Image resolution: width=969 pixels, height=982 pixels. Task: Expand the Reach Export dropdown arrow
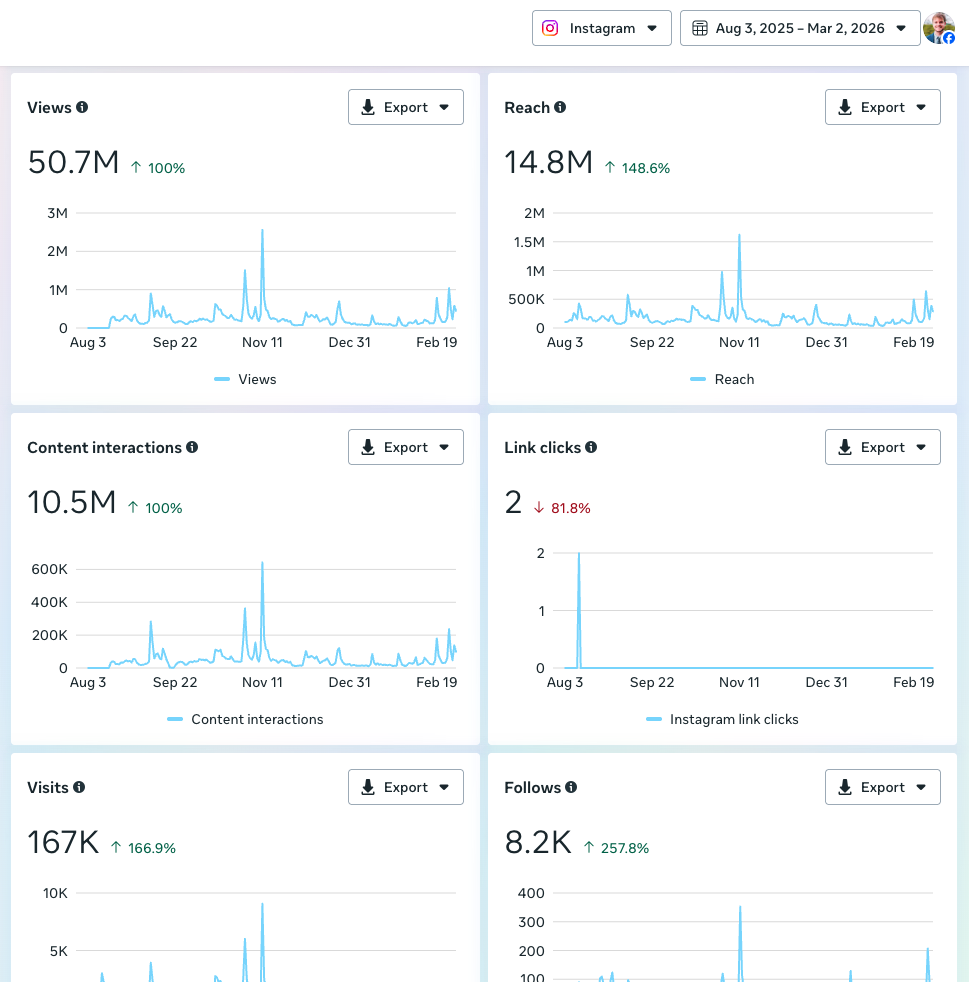[921, 107]
